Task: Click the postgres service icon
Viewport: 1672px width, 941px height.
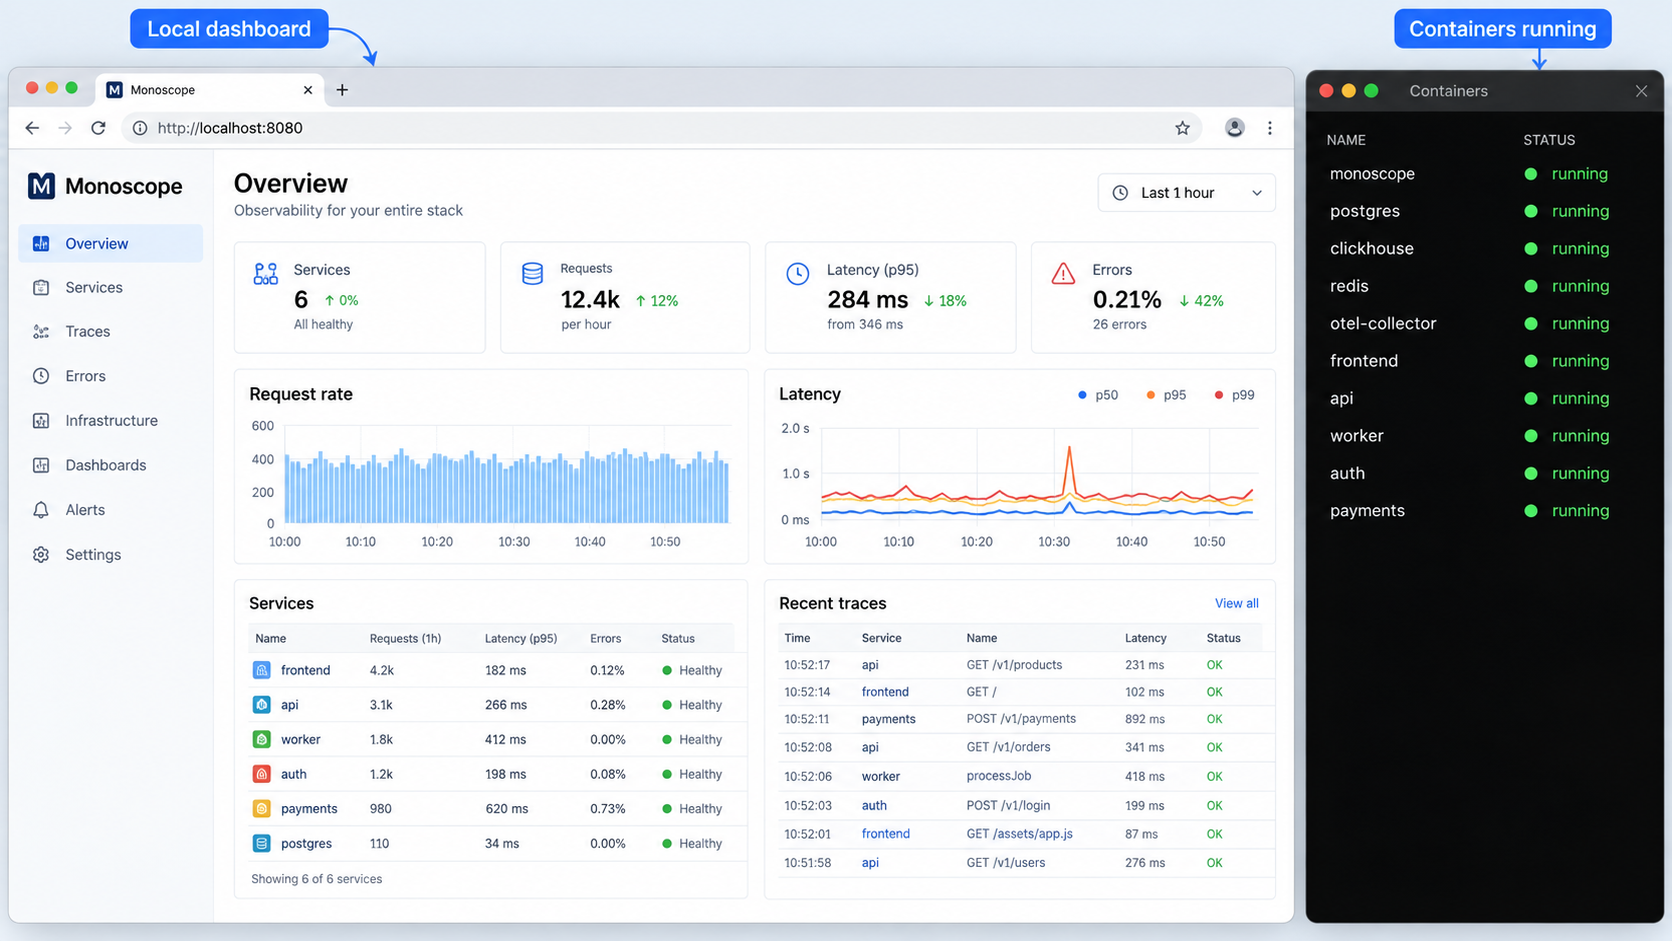Action: click(x=262, y=843)
